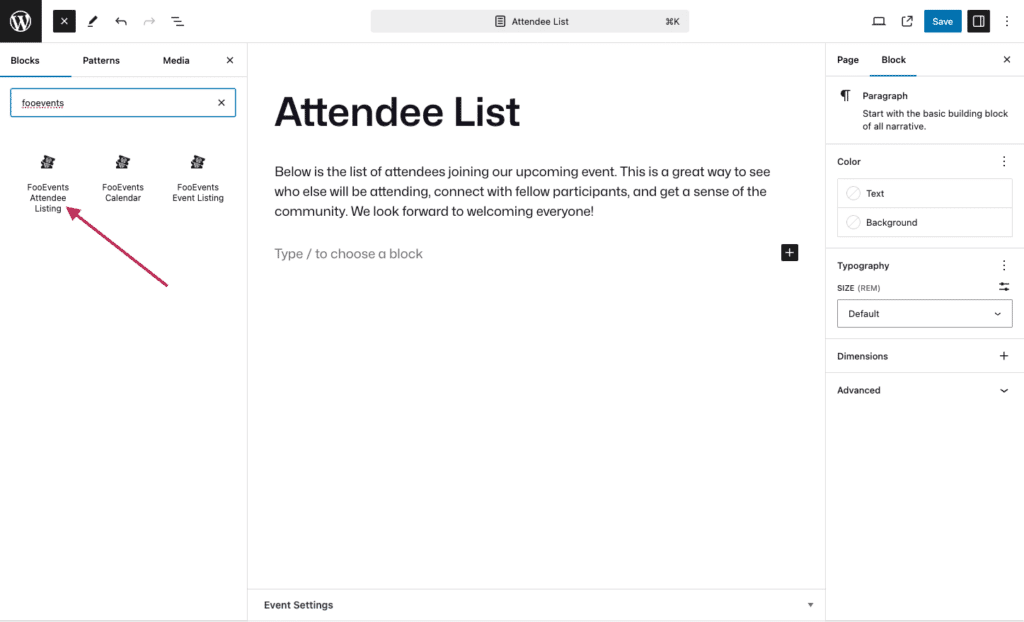
Task: Open the Attendee List command palette field
Action: coord(529,20)
